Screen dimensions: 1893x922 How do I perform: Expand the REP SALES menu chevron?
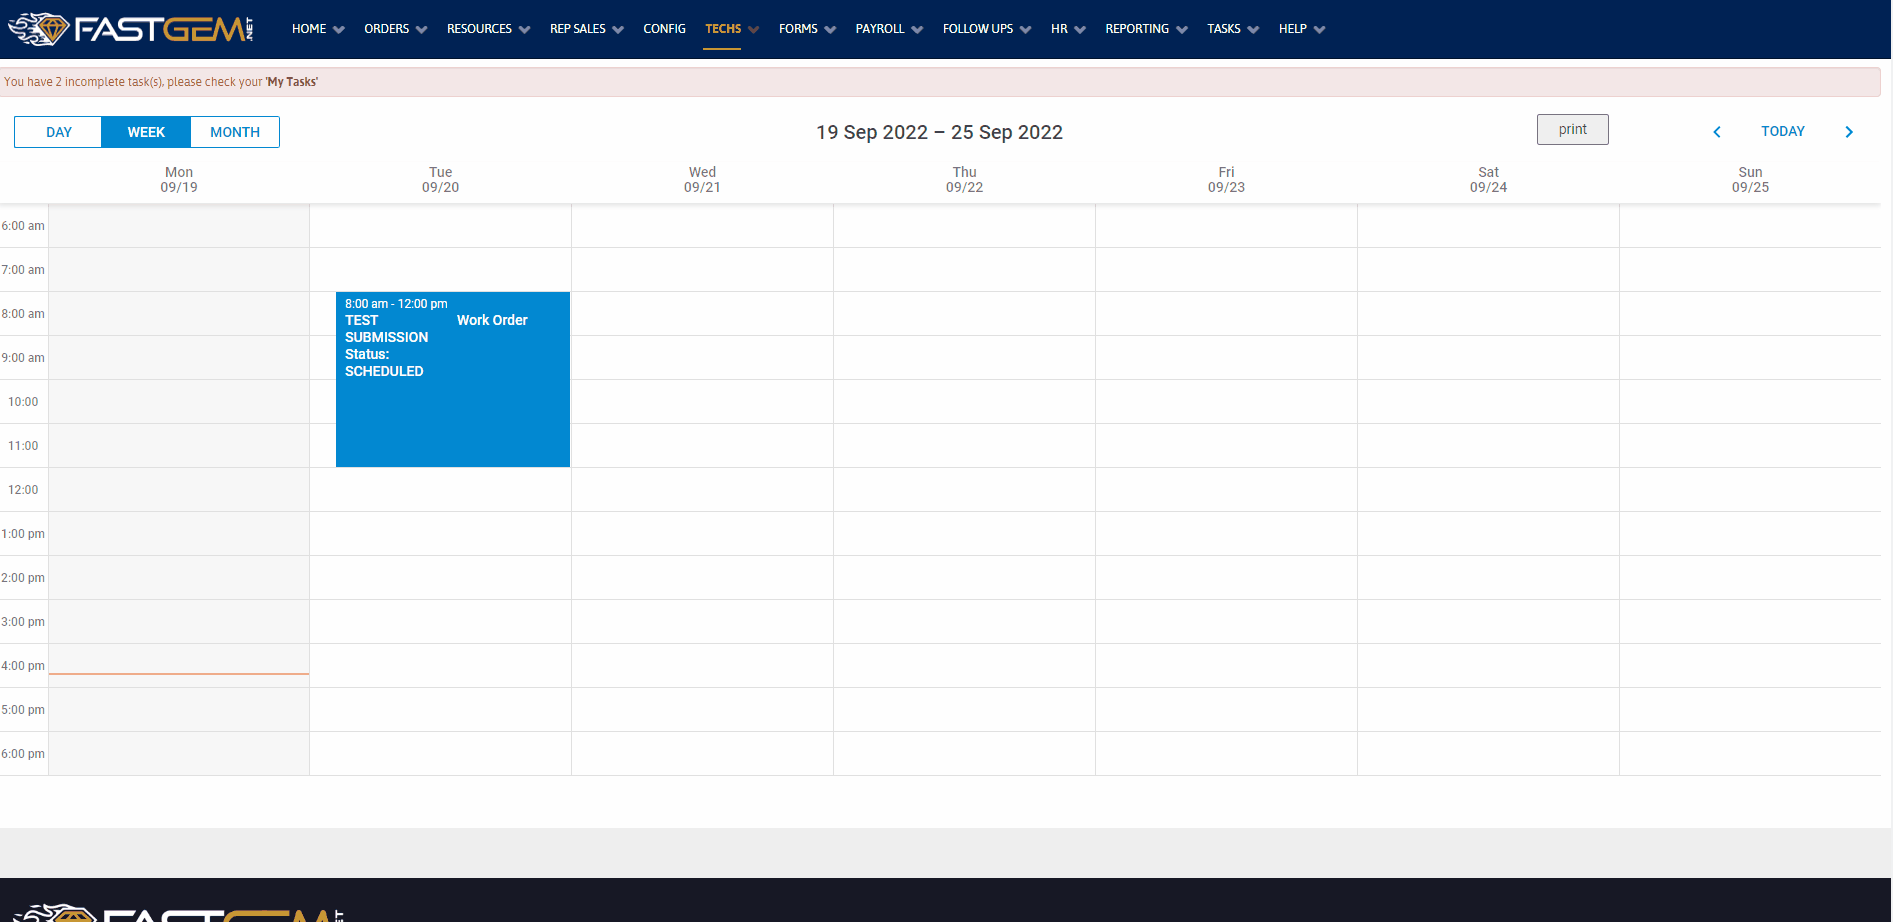pos(619,30)
